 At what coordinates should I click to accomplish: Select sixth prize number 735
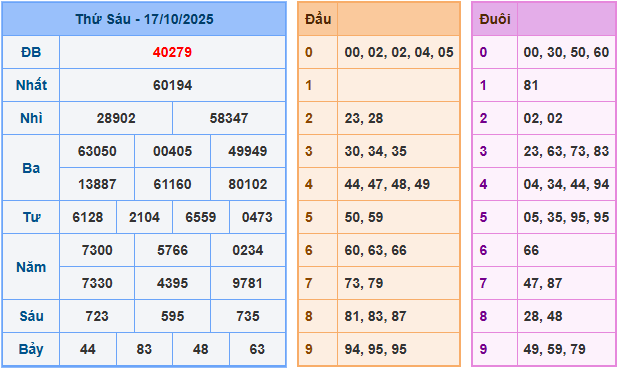(x=248, y=316)
